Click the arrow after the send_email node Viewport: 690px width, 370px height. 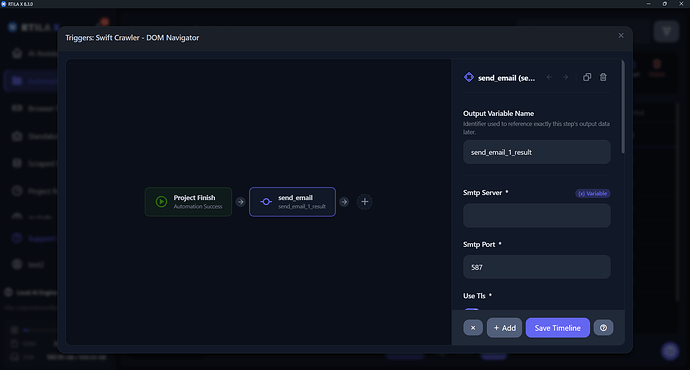pyautogui.click(x=344, y=202)
